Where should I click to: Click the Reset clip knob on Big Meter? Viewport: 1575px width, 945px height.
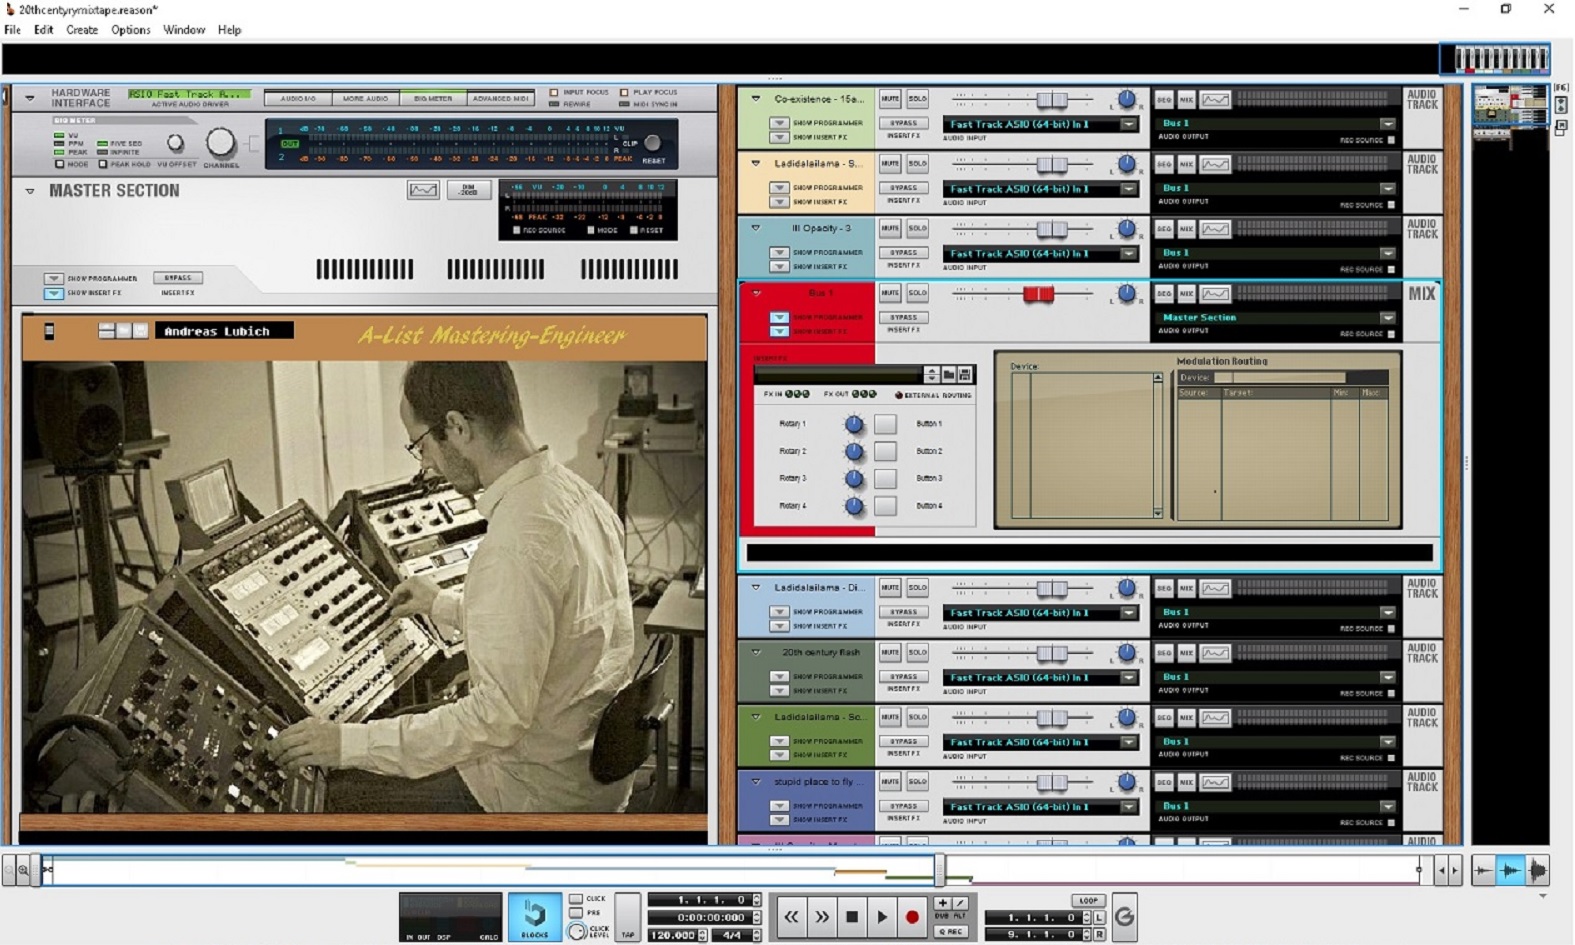pos(652,143)
